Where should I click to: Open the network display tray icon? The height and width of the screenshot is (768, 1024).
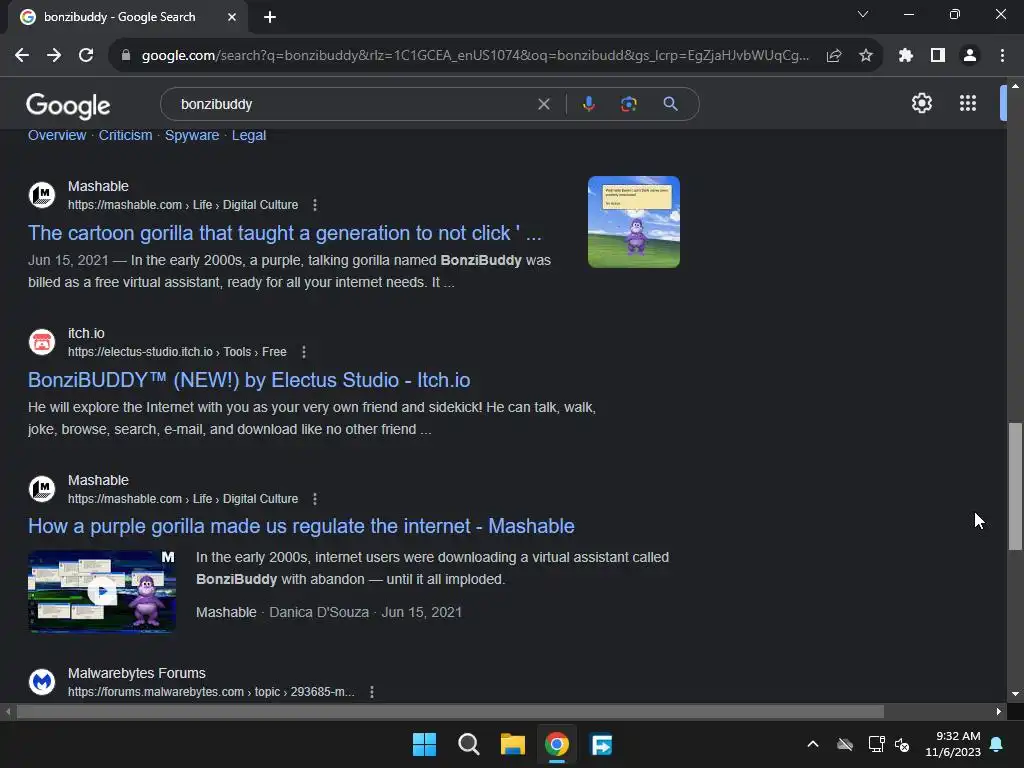point(876,744)
